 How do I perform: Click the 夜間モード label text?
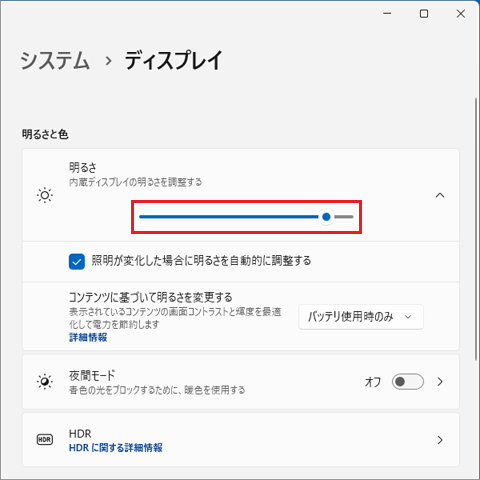click(x=92, y=376)
